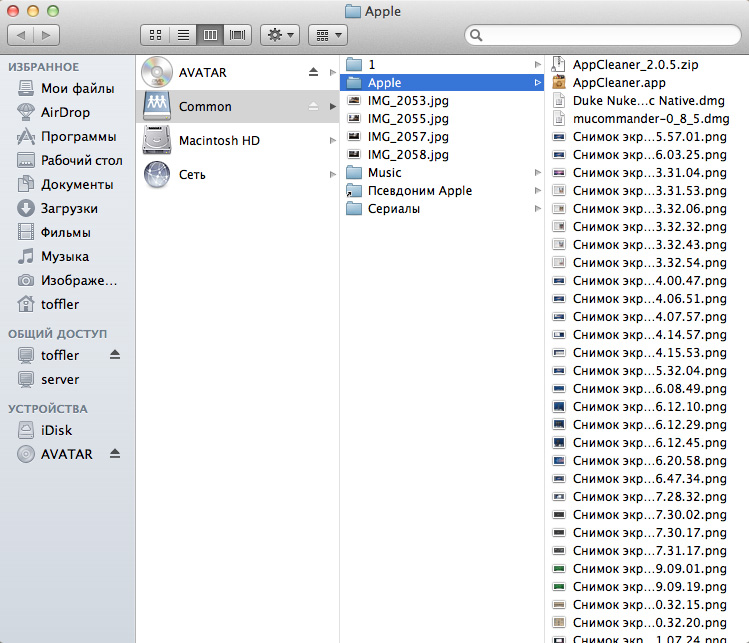
Task: Select Музыка in the sidebar
Action: click(65, 256)
